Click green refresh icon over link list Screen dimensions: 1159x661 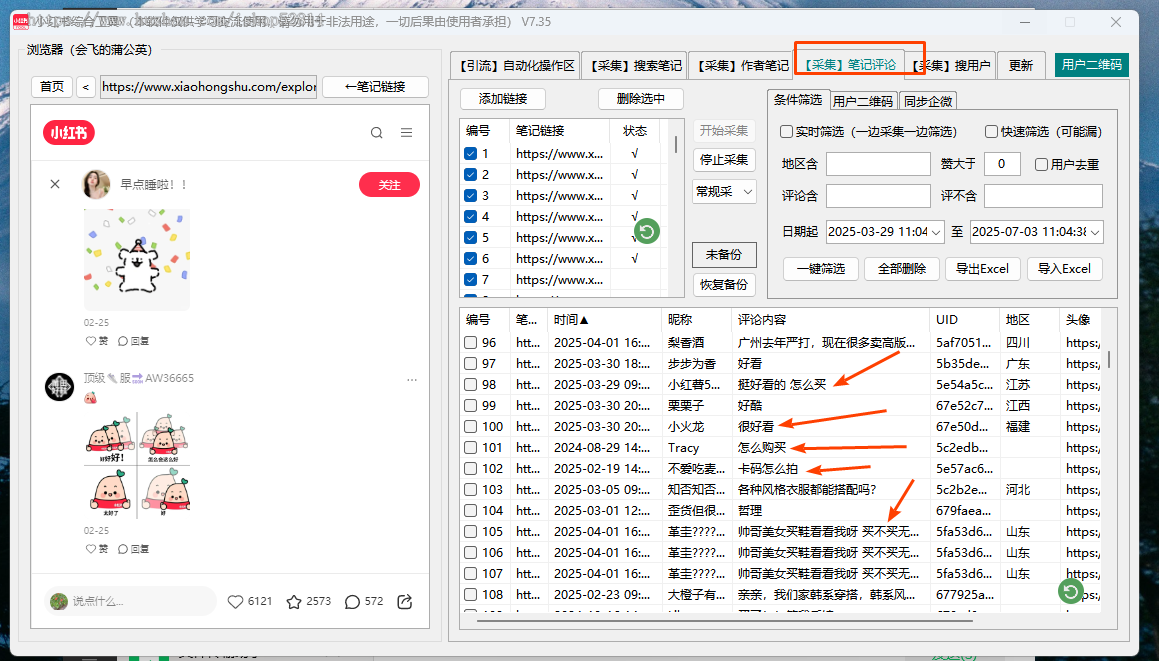[647, 231]
